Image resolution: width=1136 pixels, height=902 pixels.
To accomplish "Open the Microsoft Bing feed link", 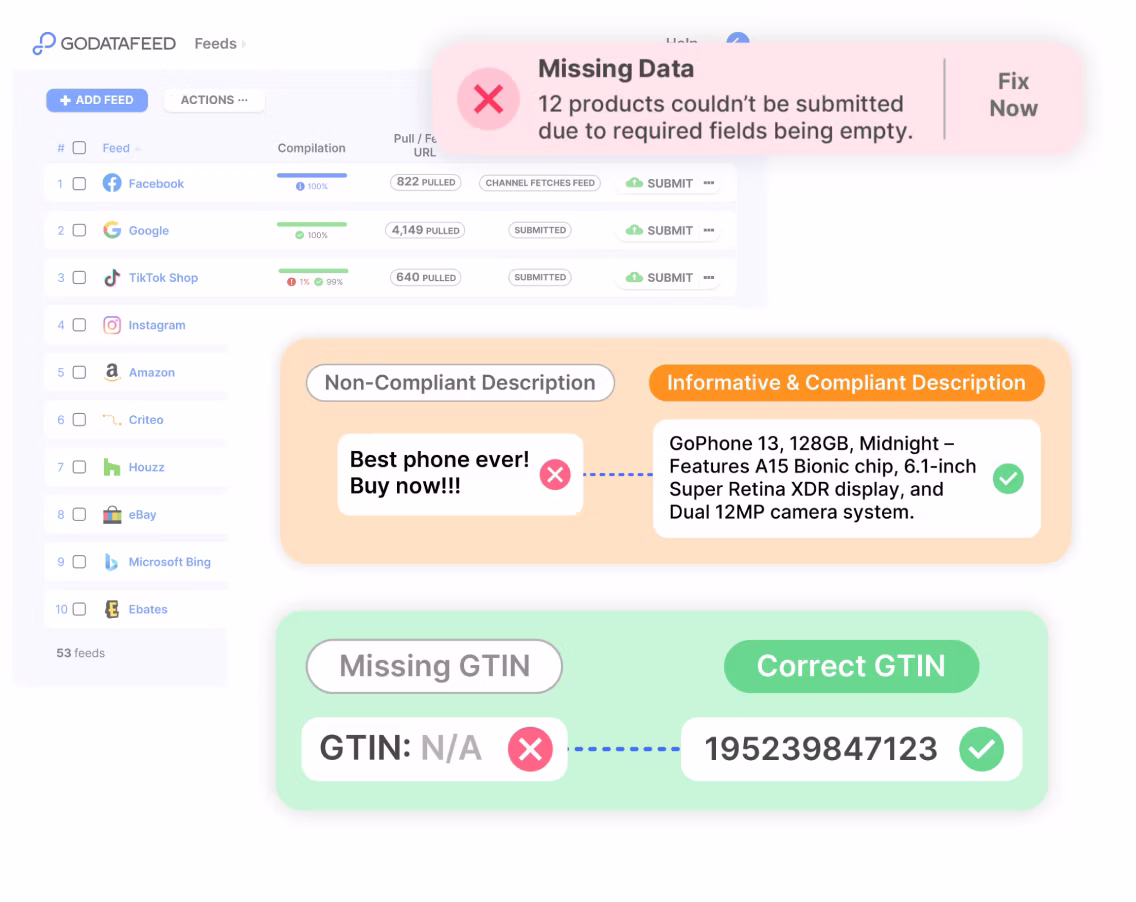I will 170,561.
